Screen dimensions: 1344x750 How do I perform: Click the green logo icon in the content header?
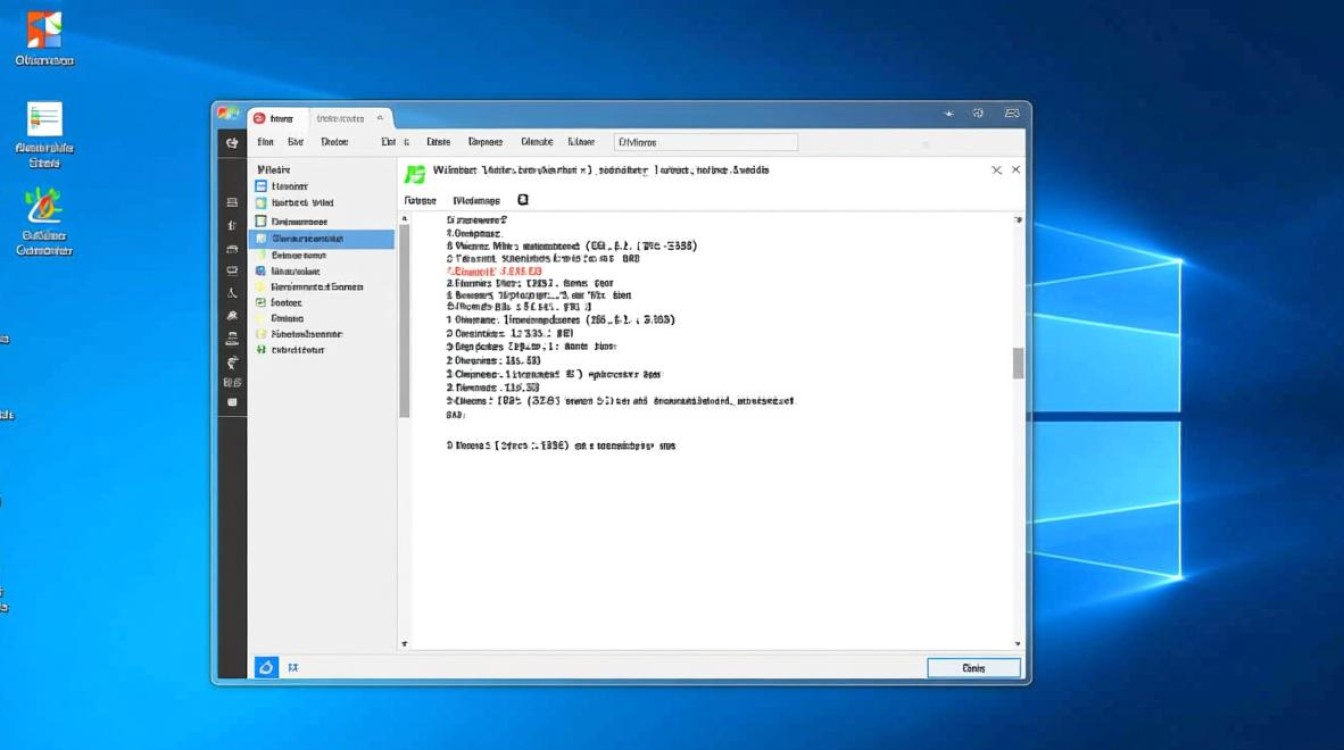tap(415, 174)
